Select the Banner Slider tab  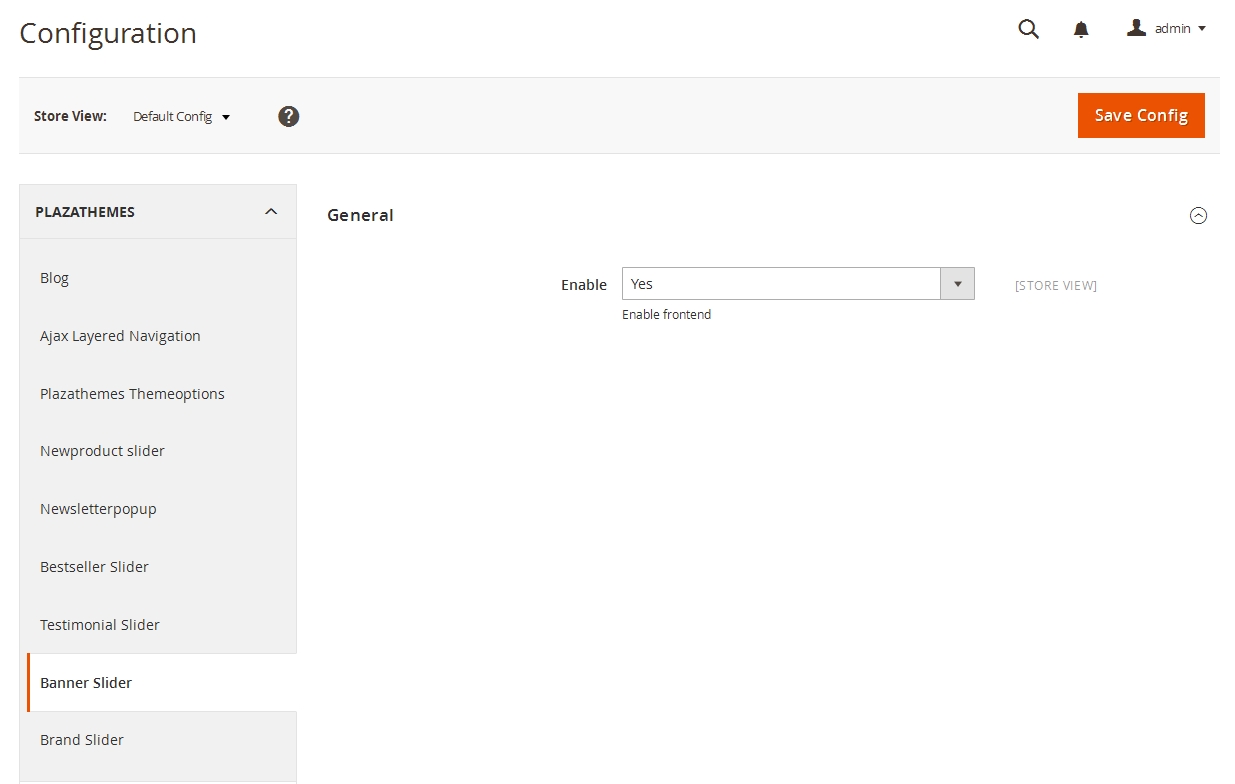(86, 683)
